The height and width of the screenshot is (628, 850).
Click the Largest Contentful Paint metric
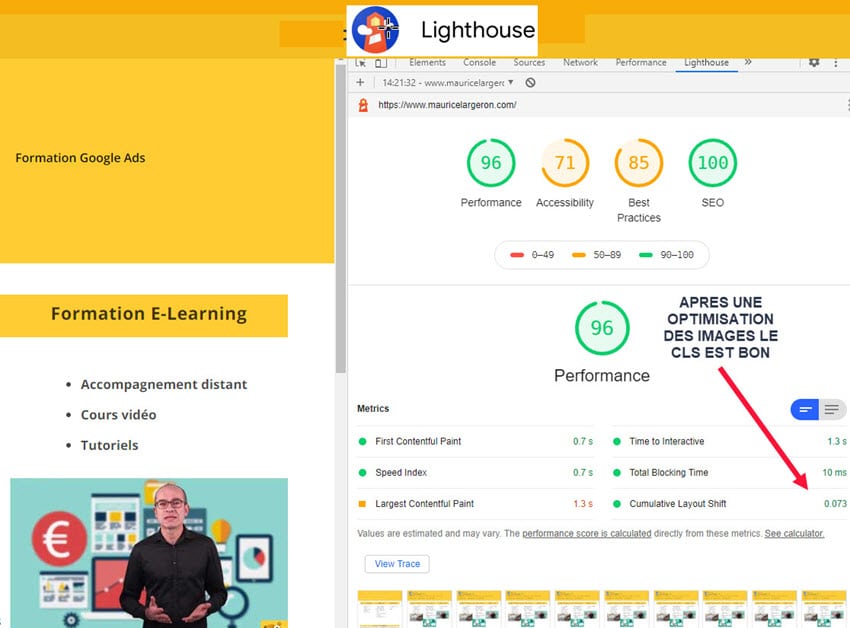coord(475,504)
